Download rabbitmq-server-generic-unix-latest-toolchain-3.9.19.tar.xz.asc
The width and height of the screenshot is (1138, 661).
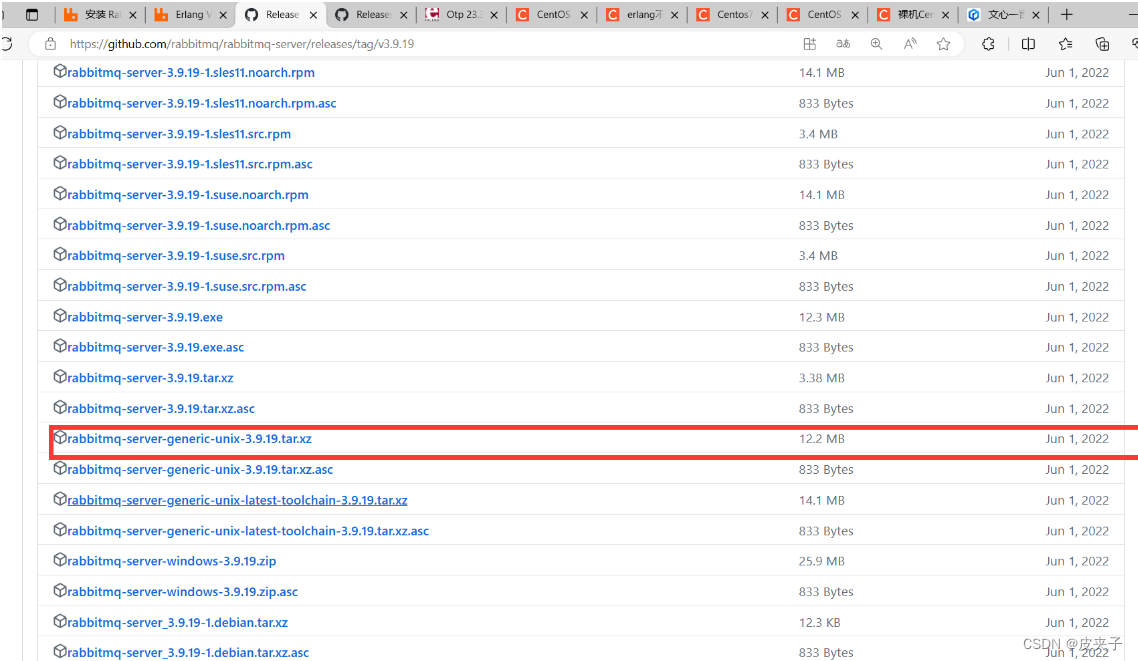pos(248,531)
